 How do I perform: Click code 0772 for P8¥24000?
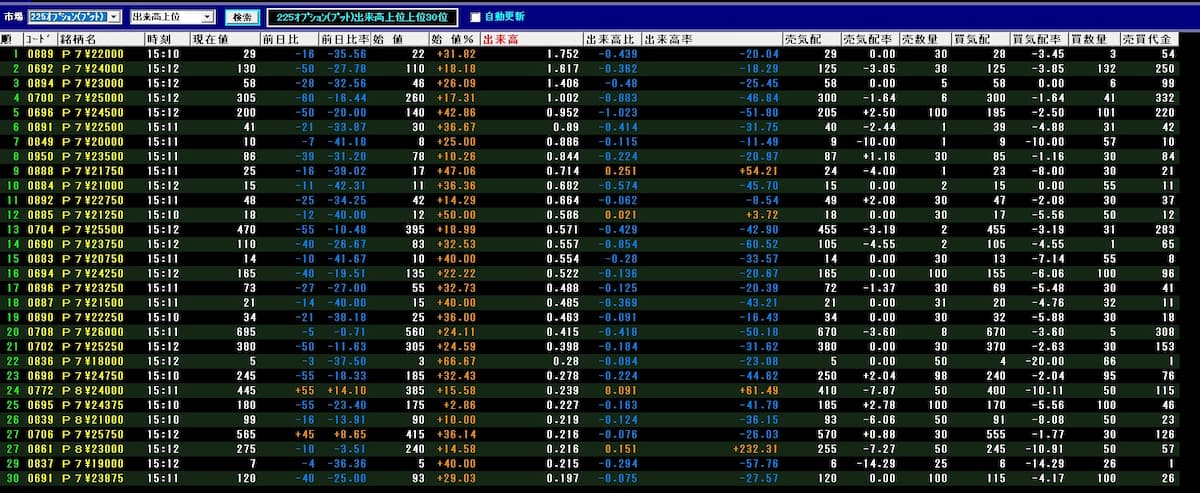pos(41,390)
